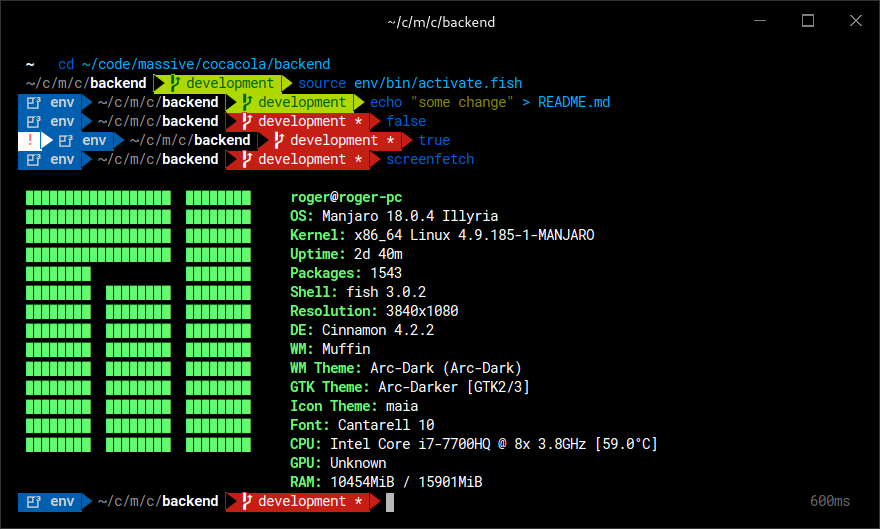Click the WM Theme: Arc-Dark line

click(x=406, y=369)
